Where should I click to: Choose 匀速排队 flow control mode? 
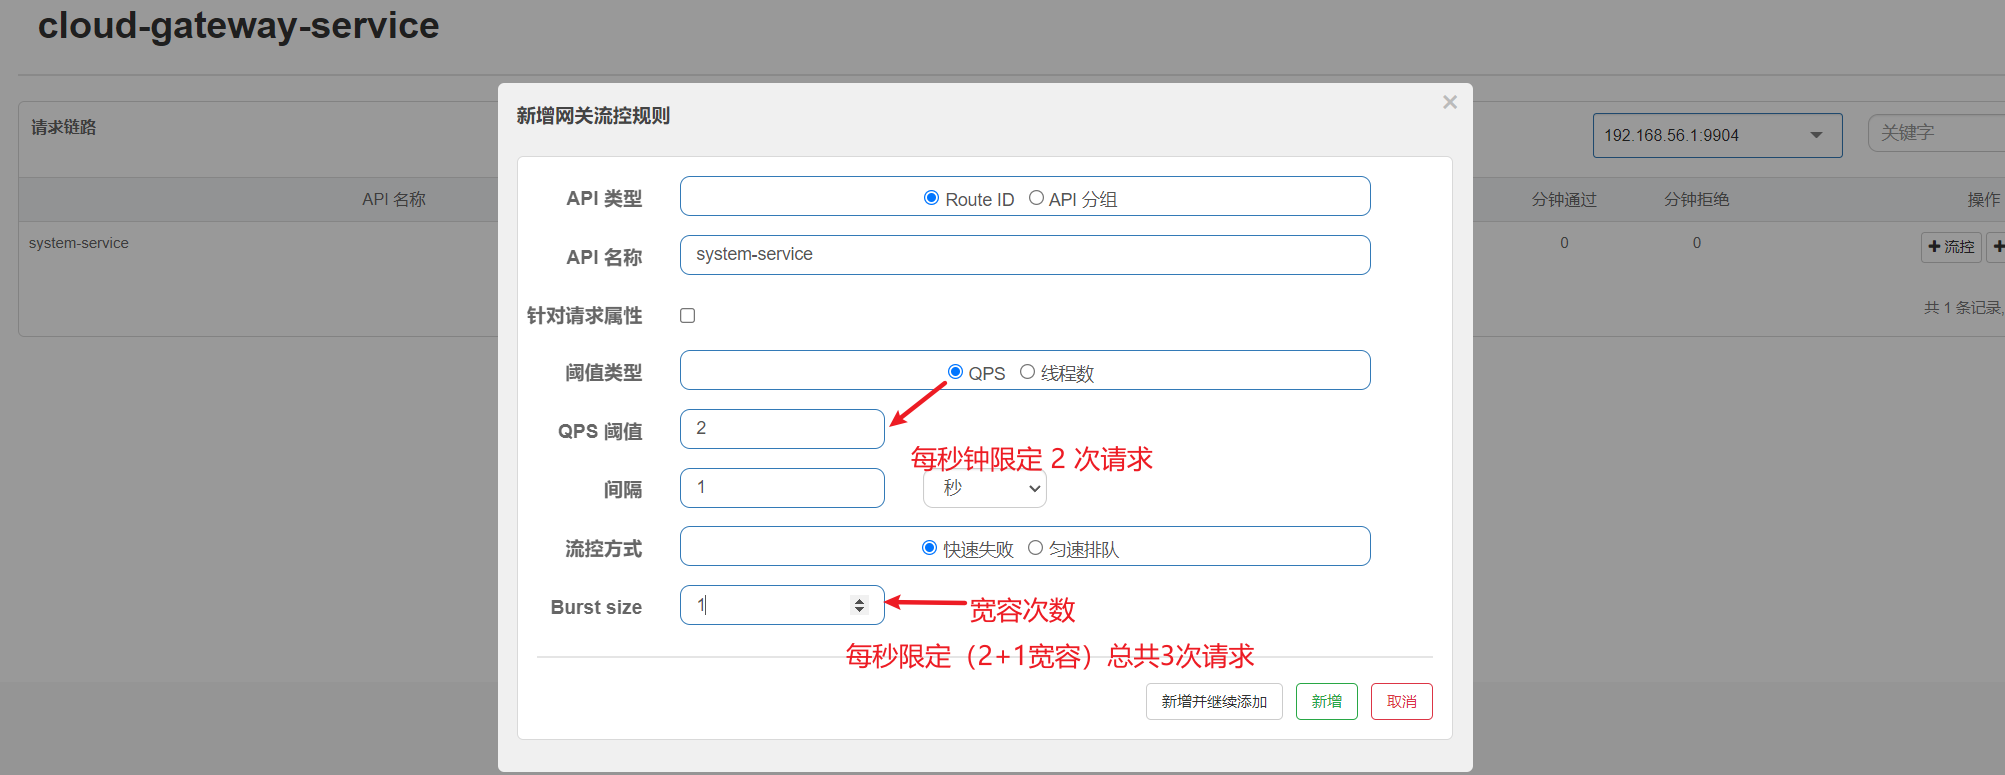tap(1035, 548)
